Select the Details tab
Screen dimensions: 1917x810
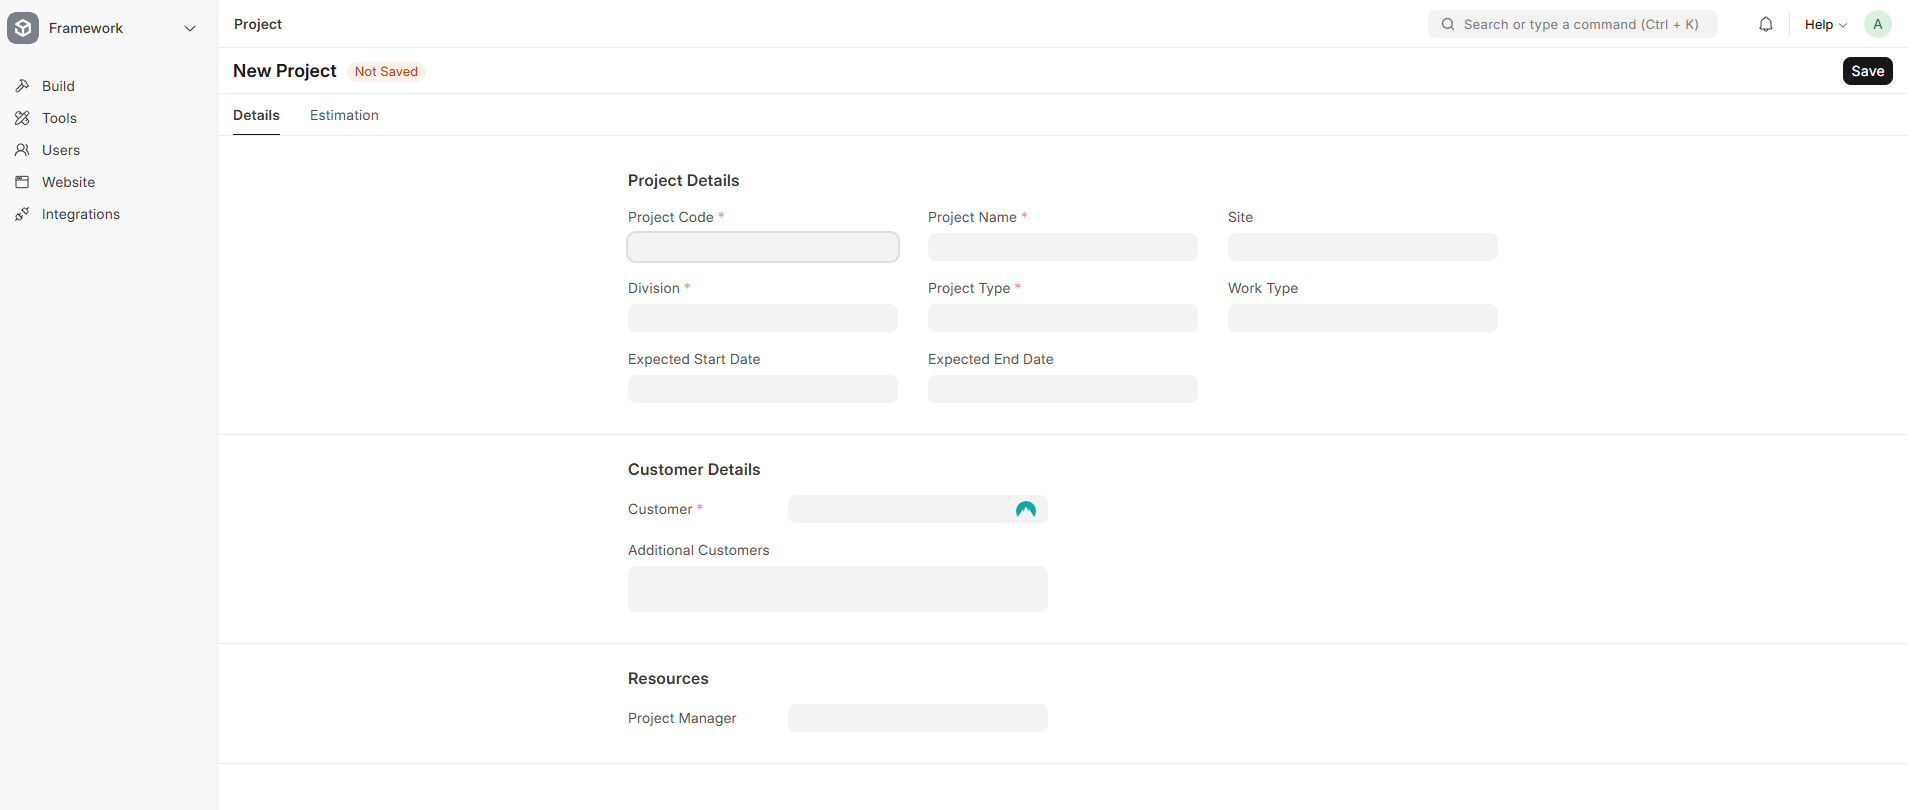[256, 115]
